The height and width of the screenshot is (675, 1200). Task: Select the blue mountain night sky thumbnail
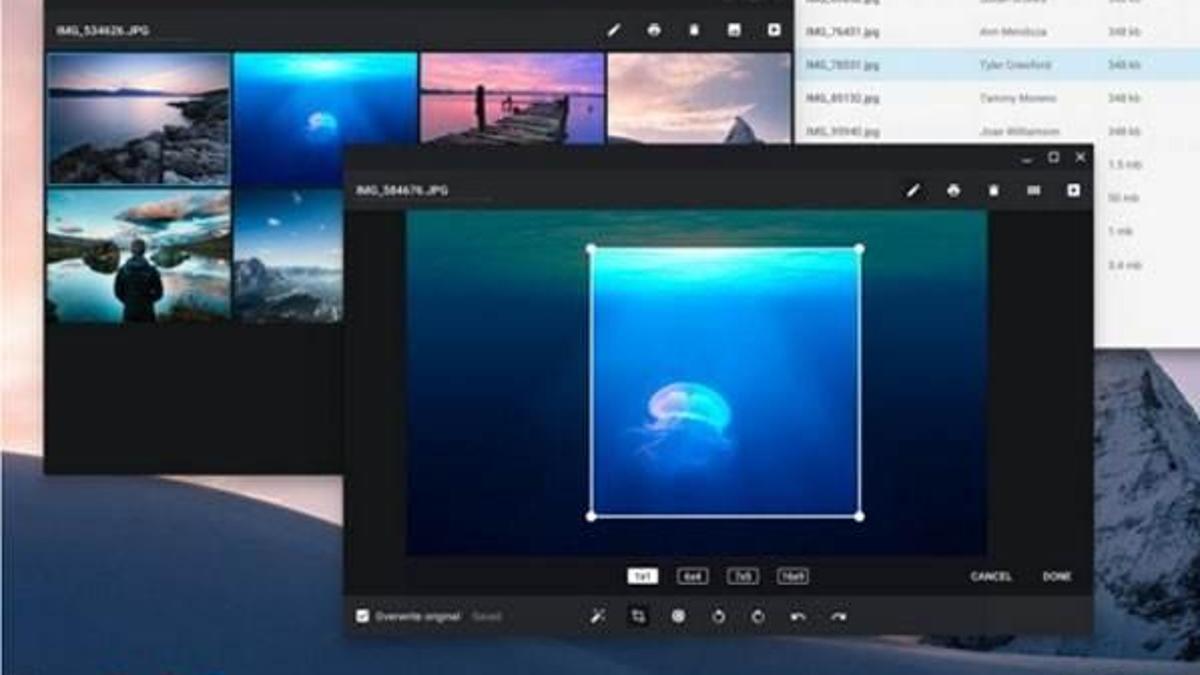coord(288,254)
